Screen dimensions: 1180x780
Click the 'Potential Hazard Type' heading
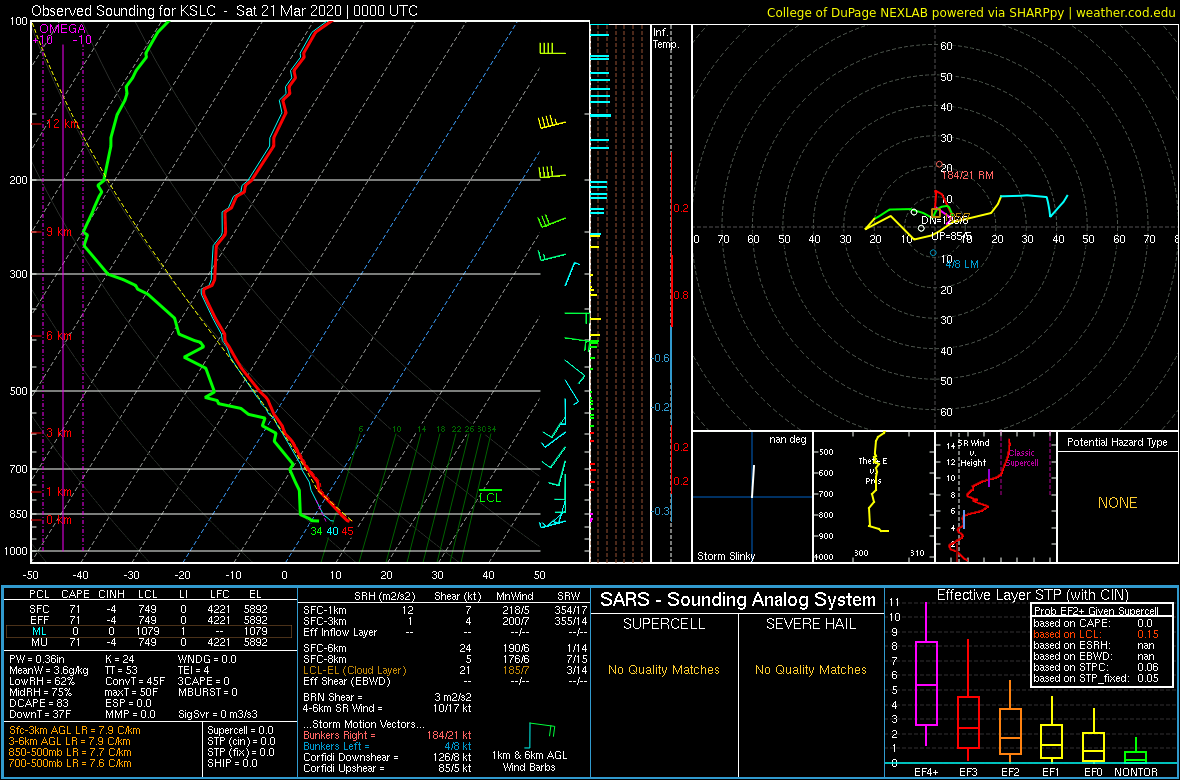point(1118,443)
